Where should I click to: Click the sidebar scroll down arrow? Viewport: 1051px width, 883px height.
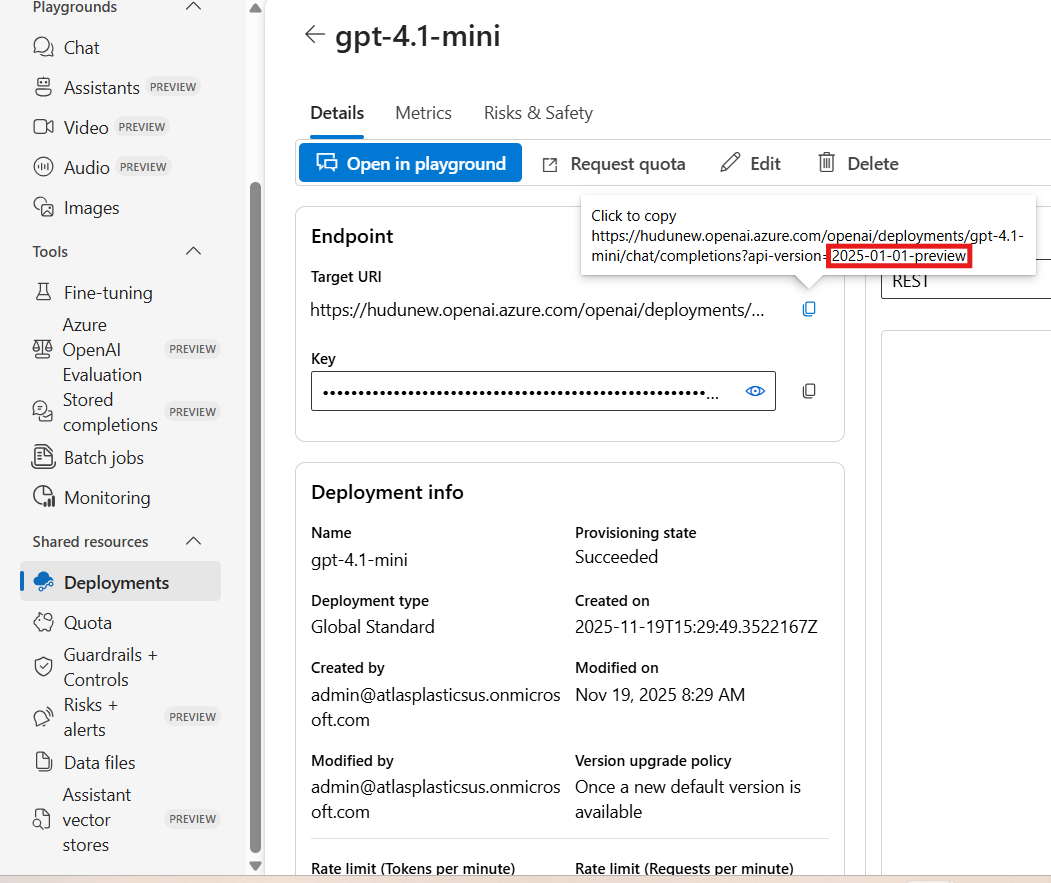tap(255, 866)
